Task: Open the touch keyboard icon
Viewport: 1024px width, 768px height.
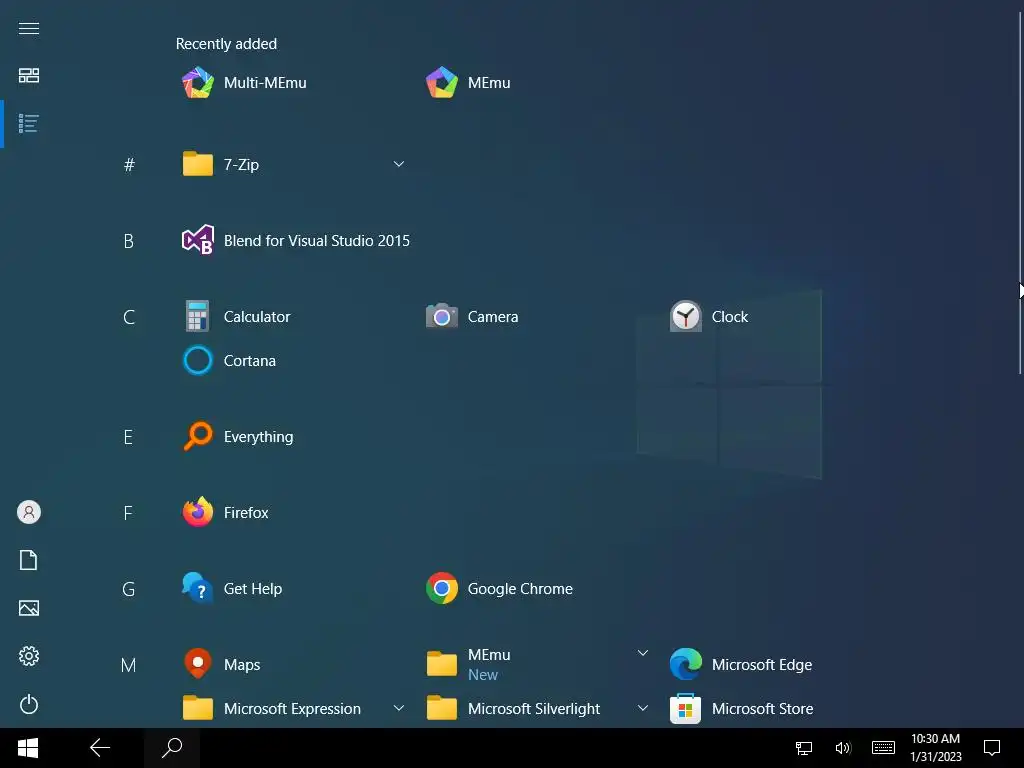Action: [x=883, y=748]
